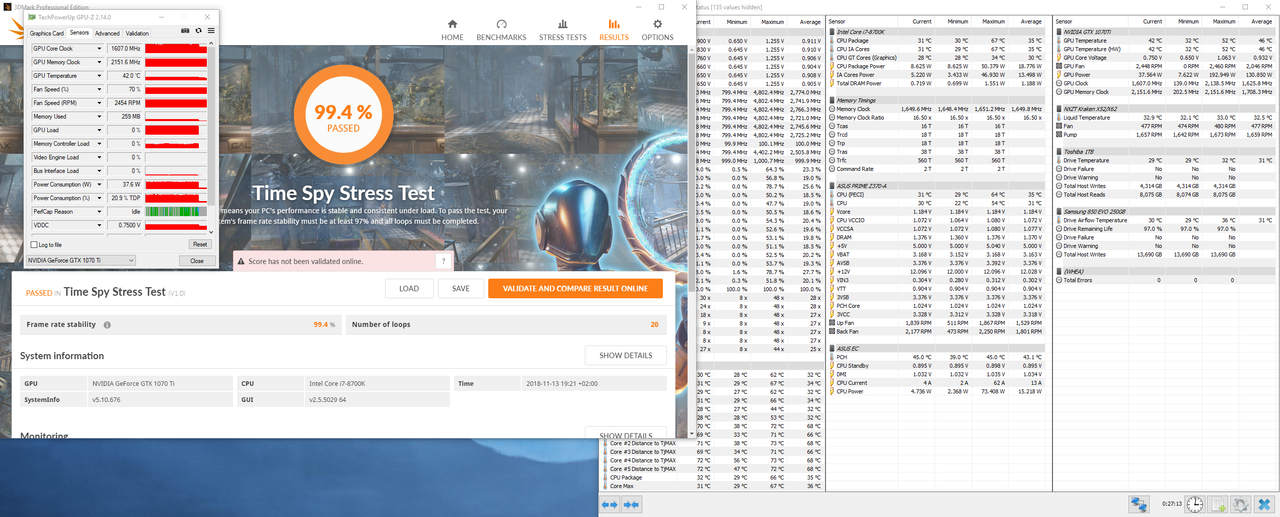
Task: Click GPU-Z refresh icon
Action: (198, 31)
